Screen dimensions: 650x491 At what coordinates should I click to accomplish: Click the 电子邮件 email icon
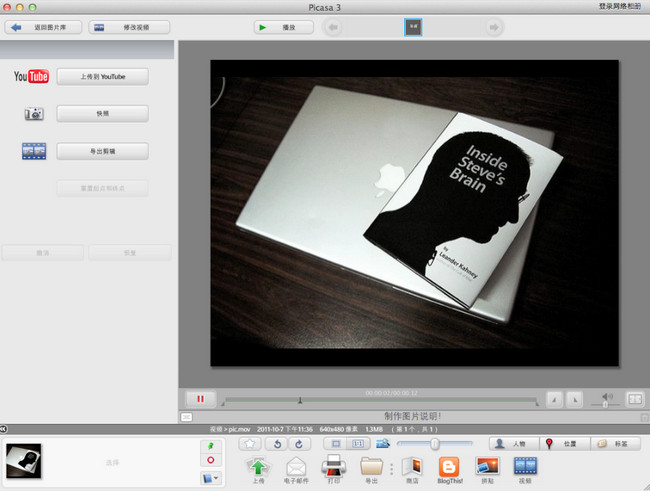click(x=296, y=469)
